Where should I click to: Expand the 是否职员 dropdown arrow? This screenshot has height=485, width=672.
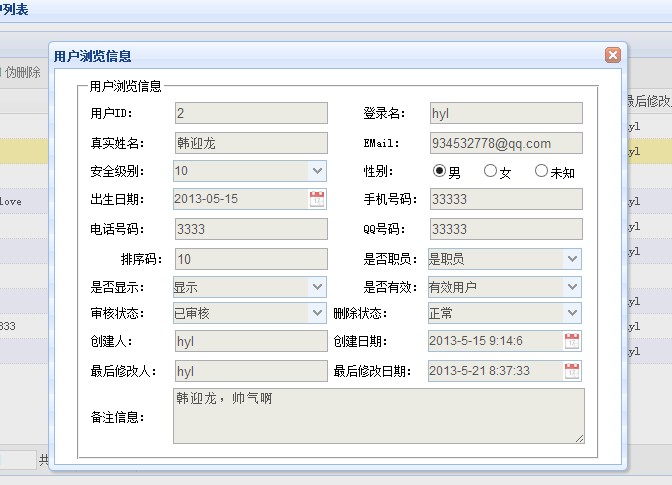572,259
